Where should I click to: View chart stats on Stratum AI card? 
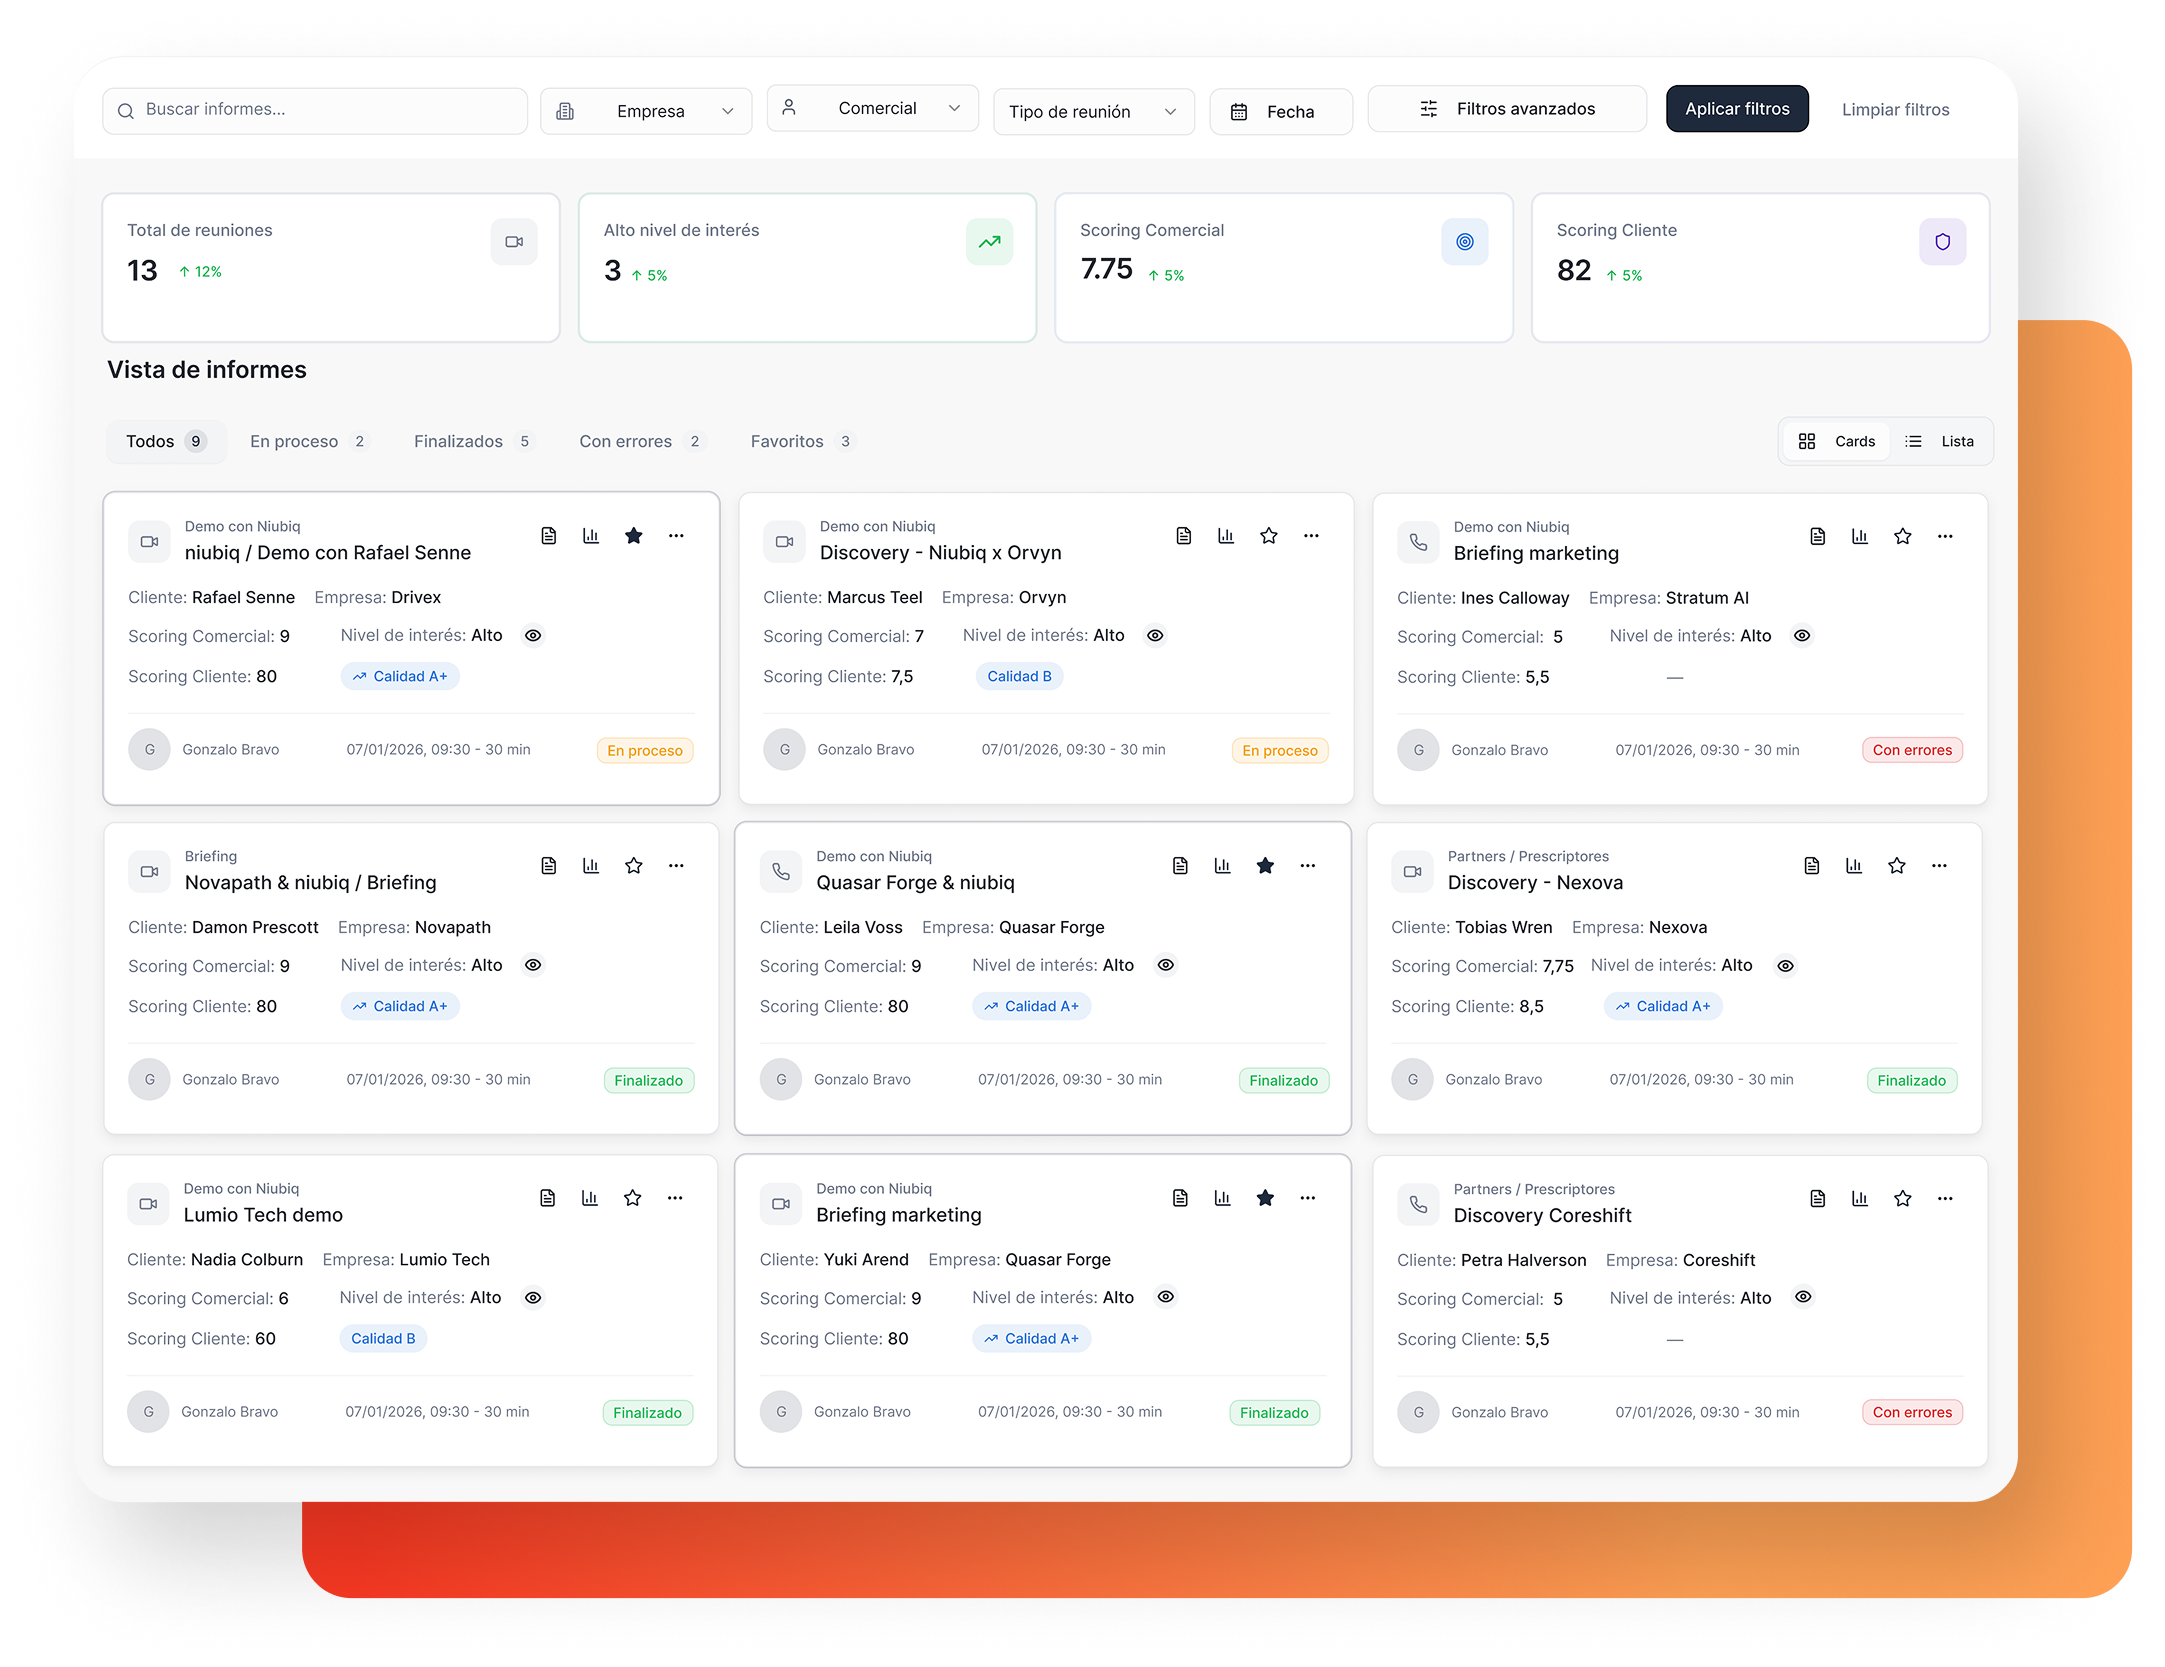pyautogui.click(x=1860, y=537)
